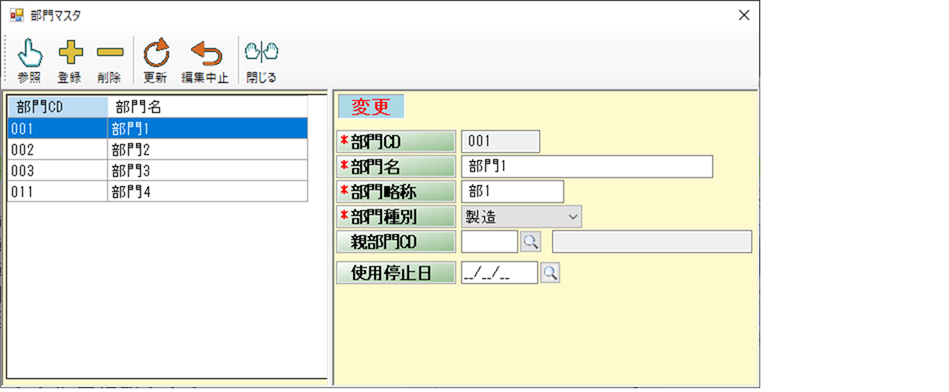Click the 部門種別 field label
Viewport: 949px width, 392px height.
(396, 217)
